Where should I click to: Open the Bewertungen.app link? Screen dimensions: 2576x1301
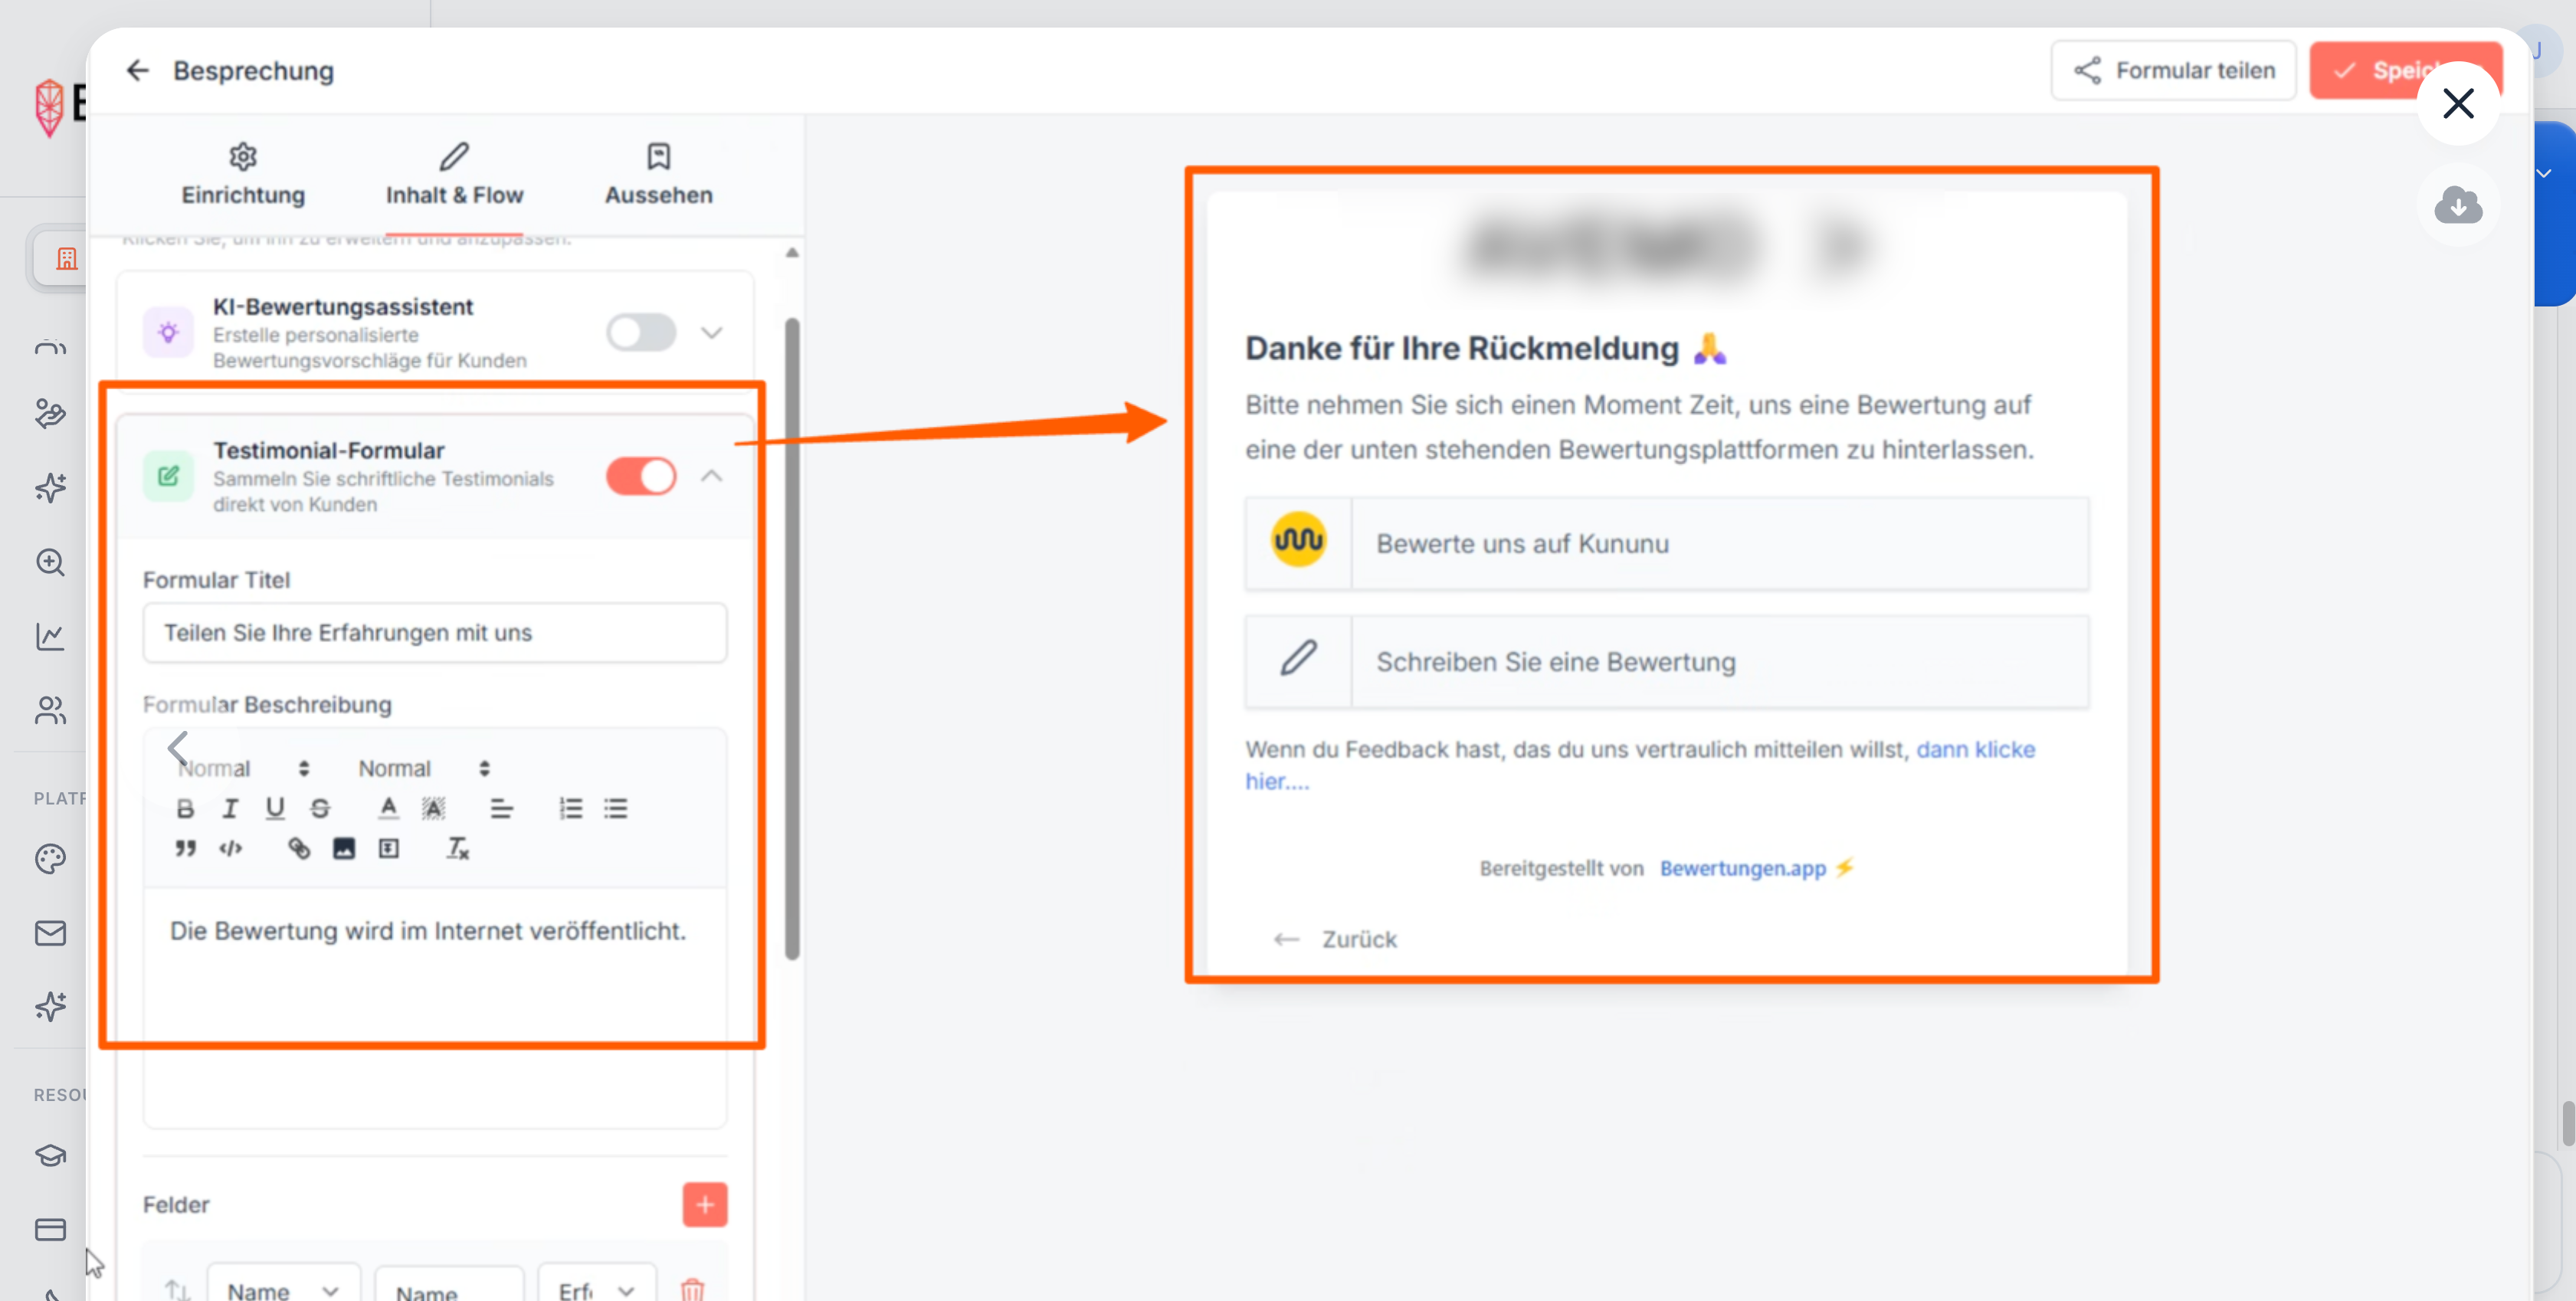point(1743,868)
